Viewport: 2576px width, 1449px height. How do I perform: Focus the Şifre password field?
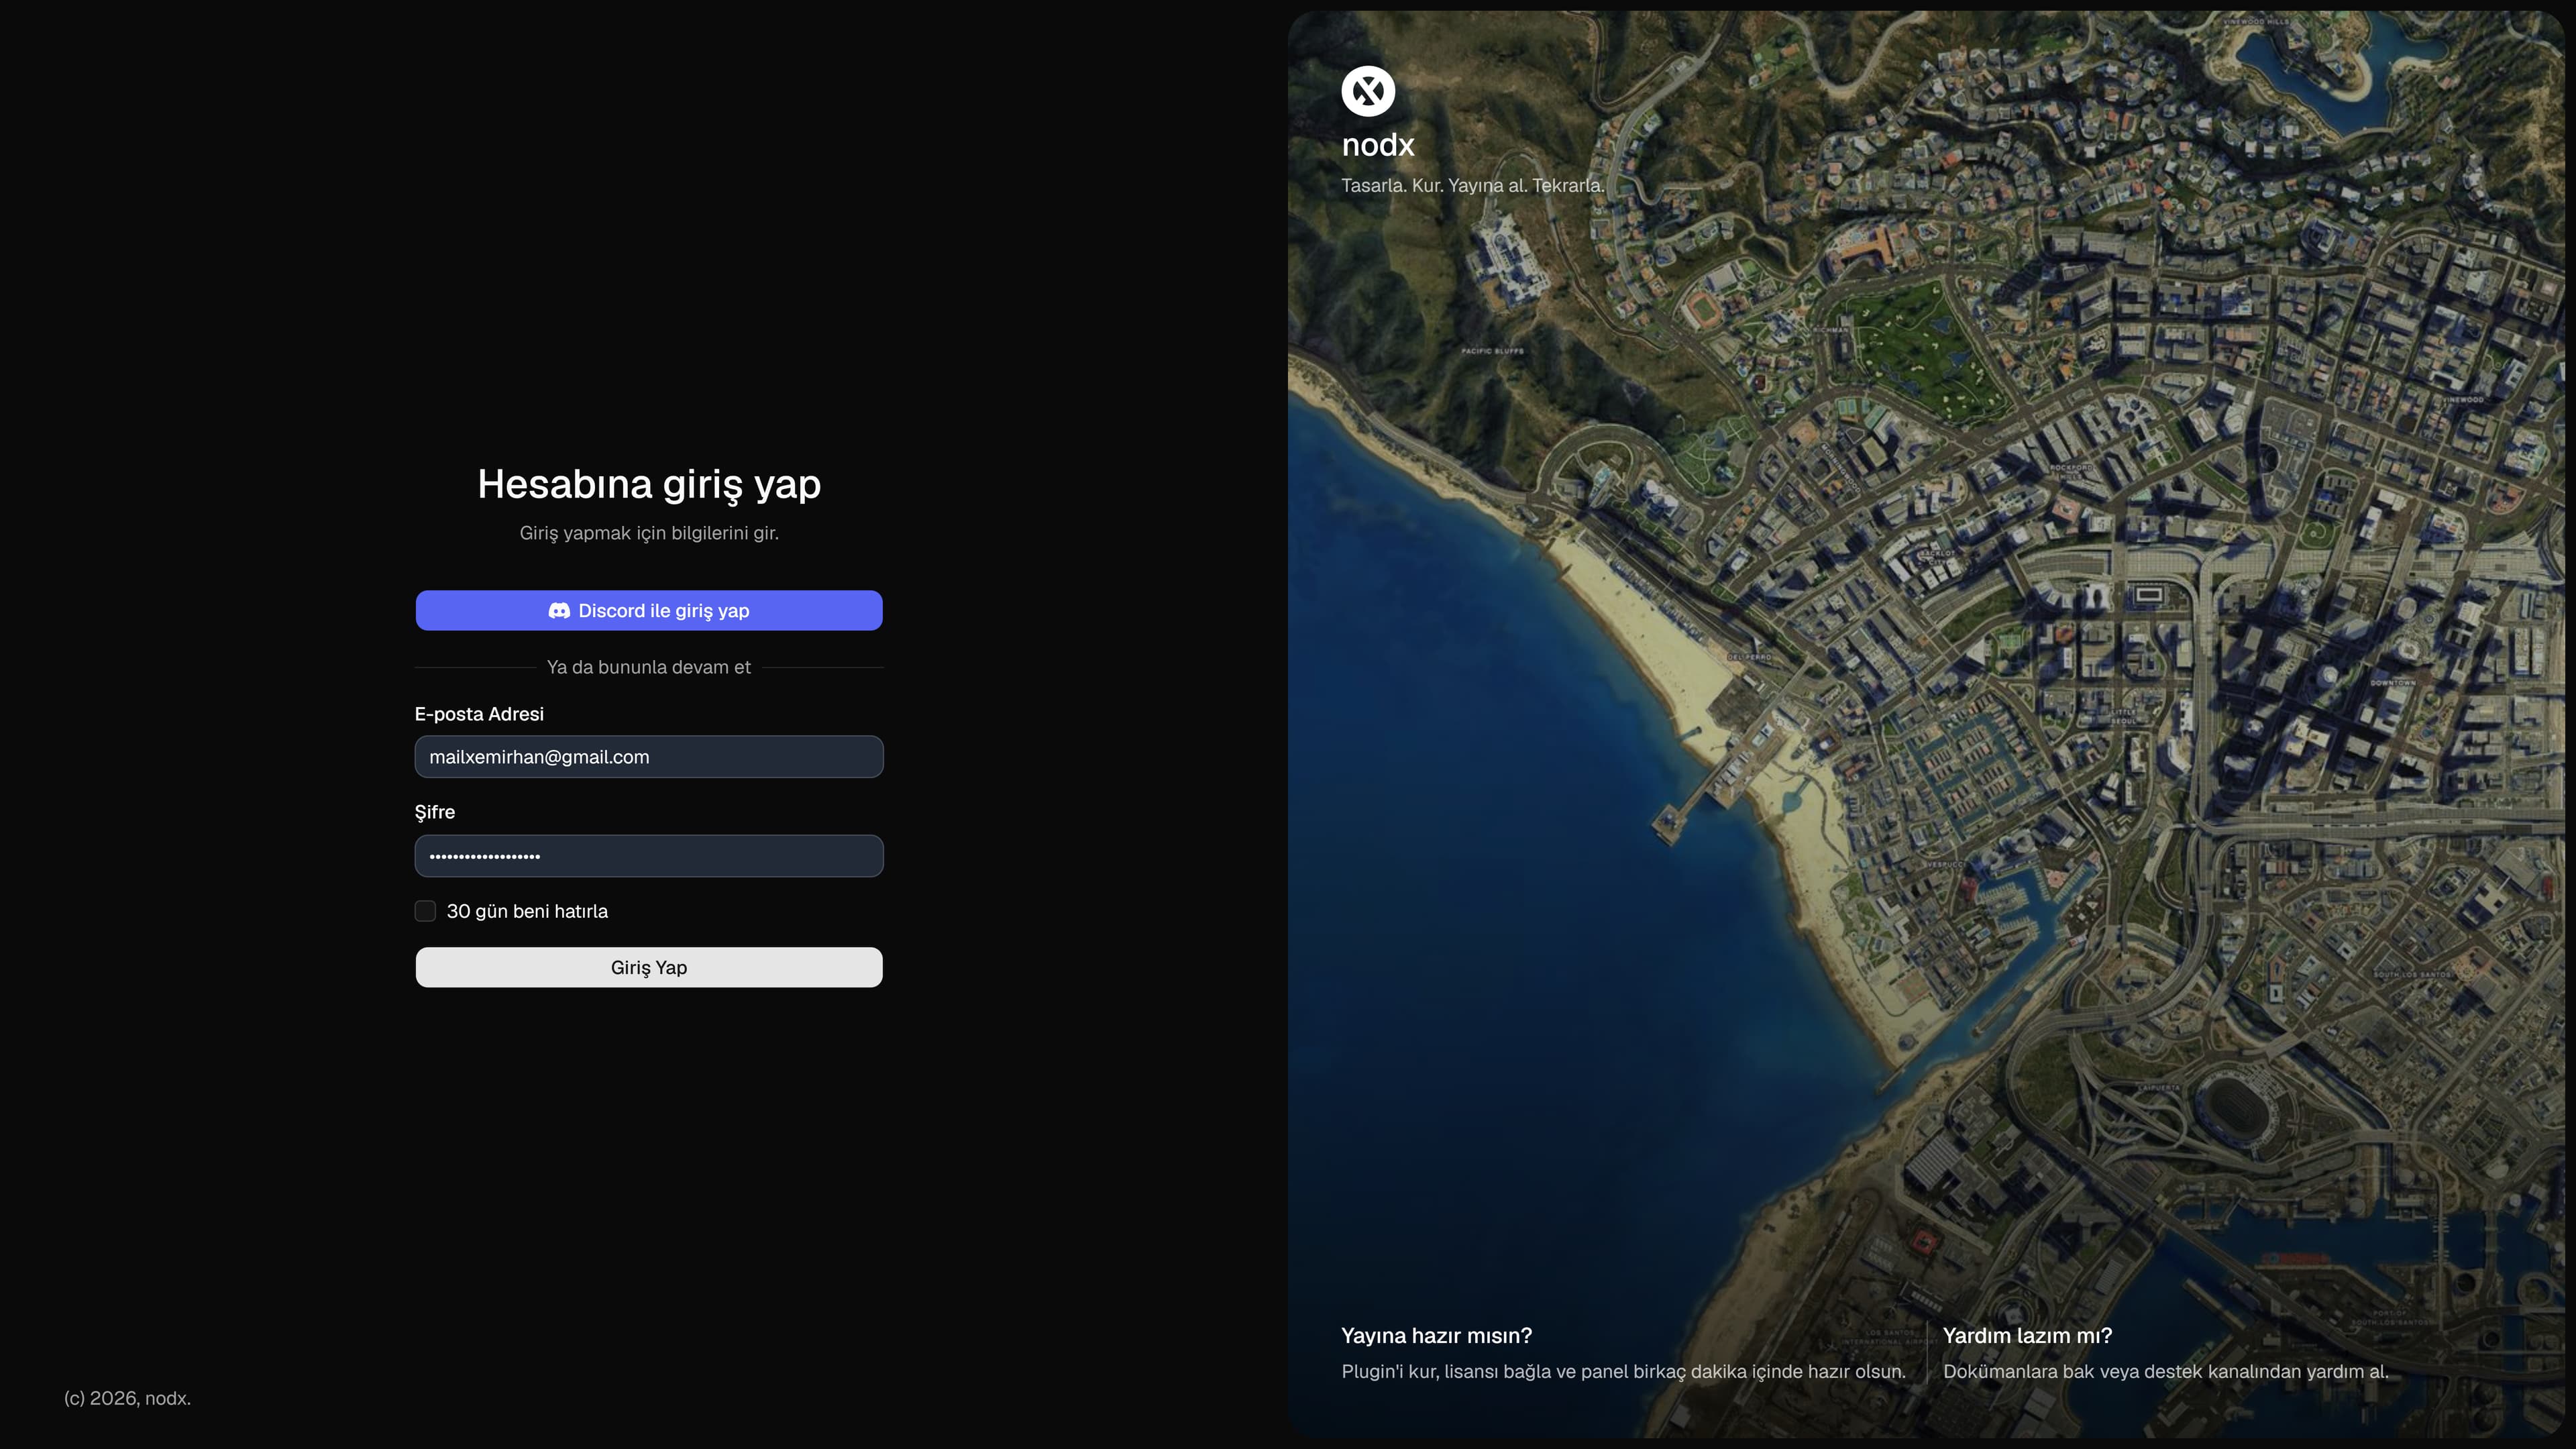tap(649, 856)
